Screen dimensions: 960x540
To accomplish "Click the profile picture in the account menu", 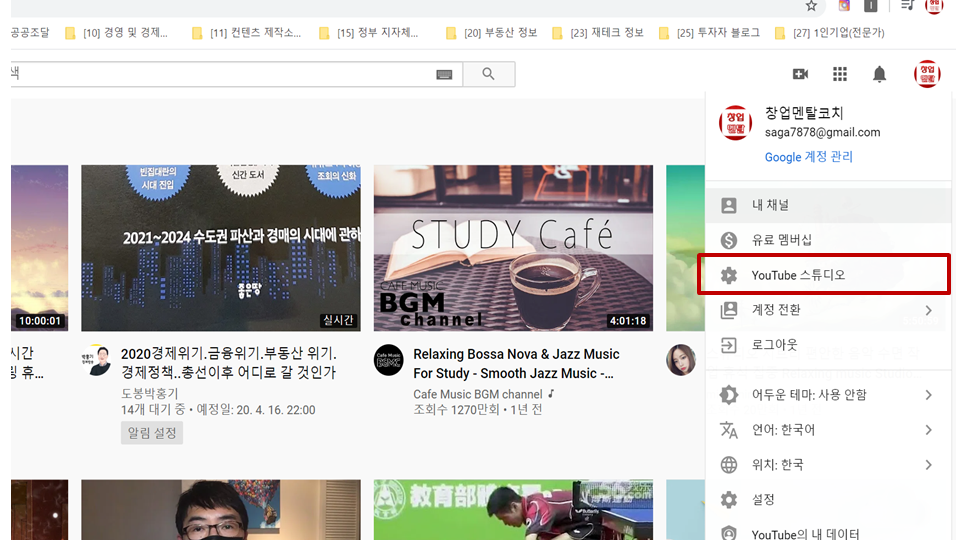I will pyautogui.click(x=735, y=123).
